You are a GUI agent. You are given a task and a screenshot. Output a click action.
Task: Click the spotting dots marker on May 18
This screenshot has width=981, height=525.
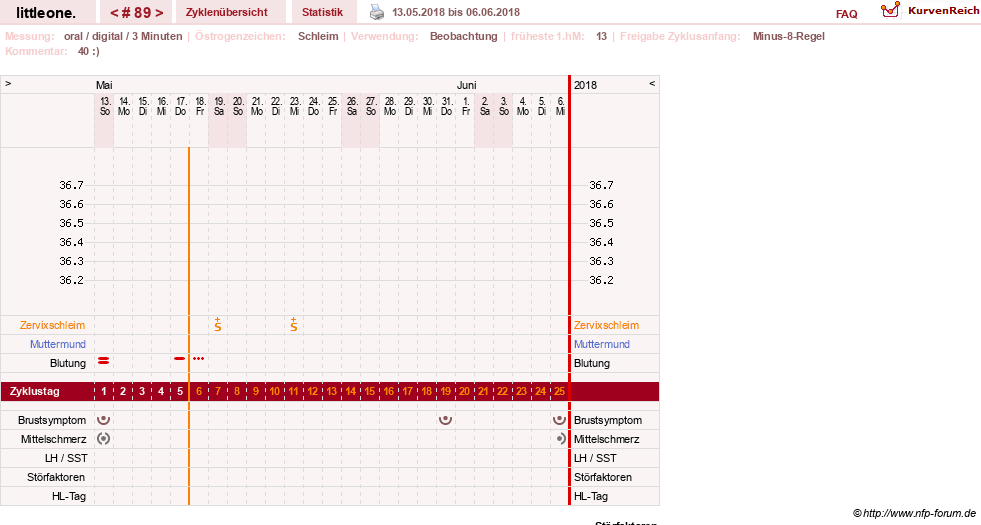click(x=198, y=359)
